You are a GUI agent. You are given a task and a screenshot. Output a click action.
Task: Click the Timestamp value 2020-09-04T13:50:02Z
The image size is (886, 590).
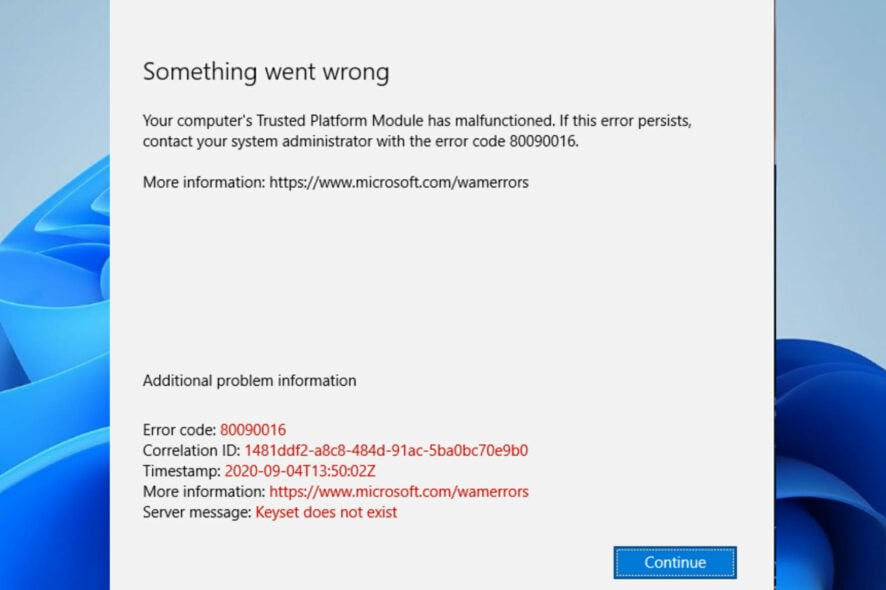[x=298, y=470]
